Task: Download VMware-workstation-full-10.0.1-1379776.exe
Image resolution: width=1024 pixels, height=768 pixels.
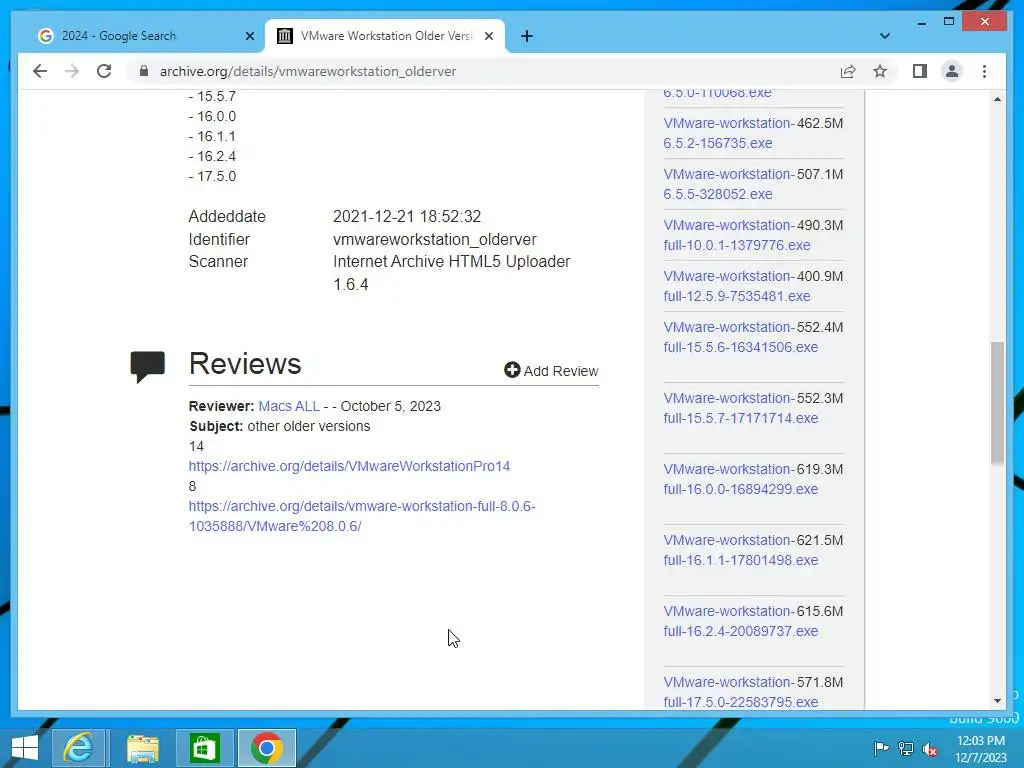Action: tap(737, 234)
